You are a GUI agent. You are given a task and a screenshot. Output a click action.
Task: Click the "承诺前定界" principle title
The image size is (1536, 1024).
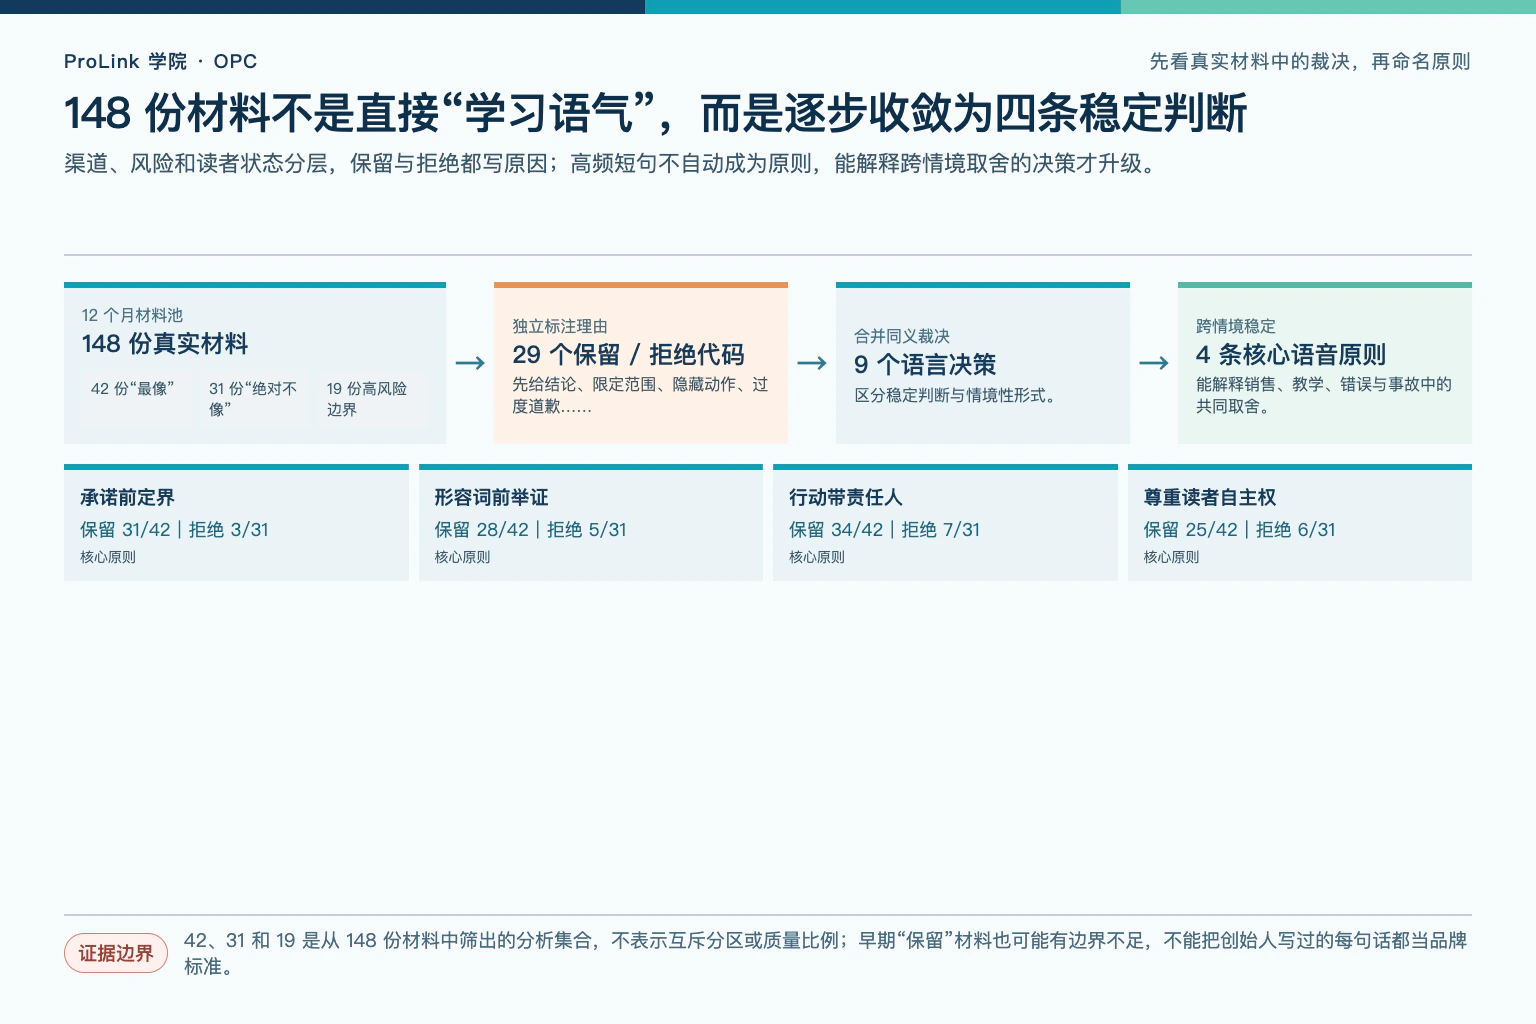[x=127, y=497]
